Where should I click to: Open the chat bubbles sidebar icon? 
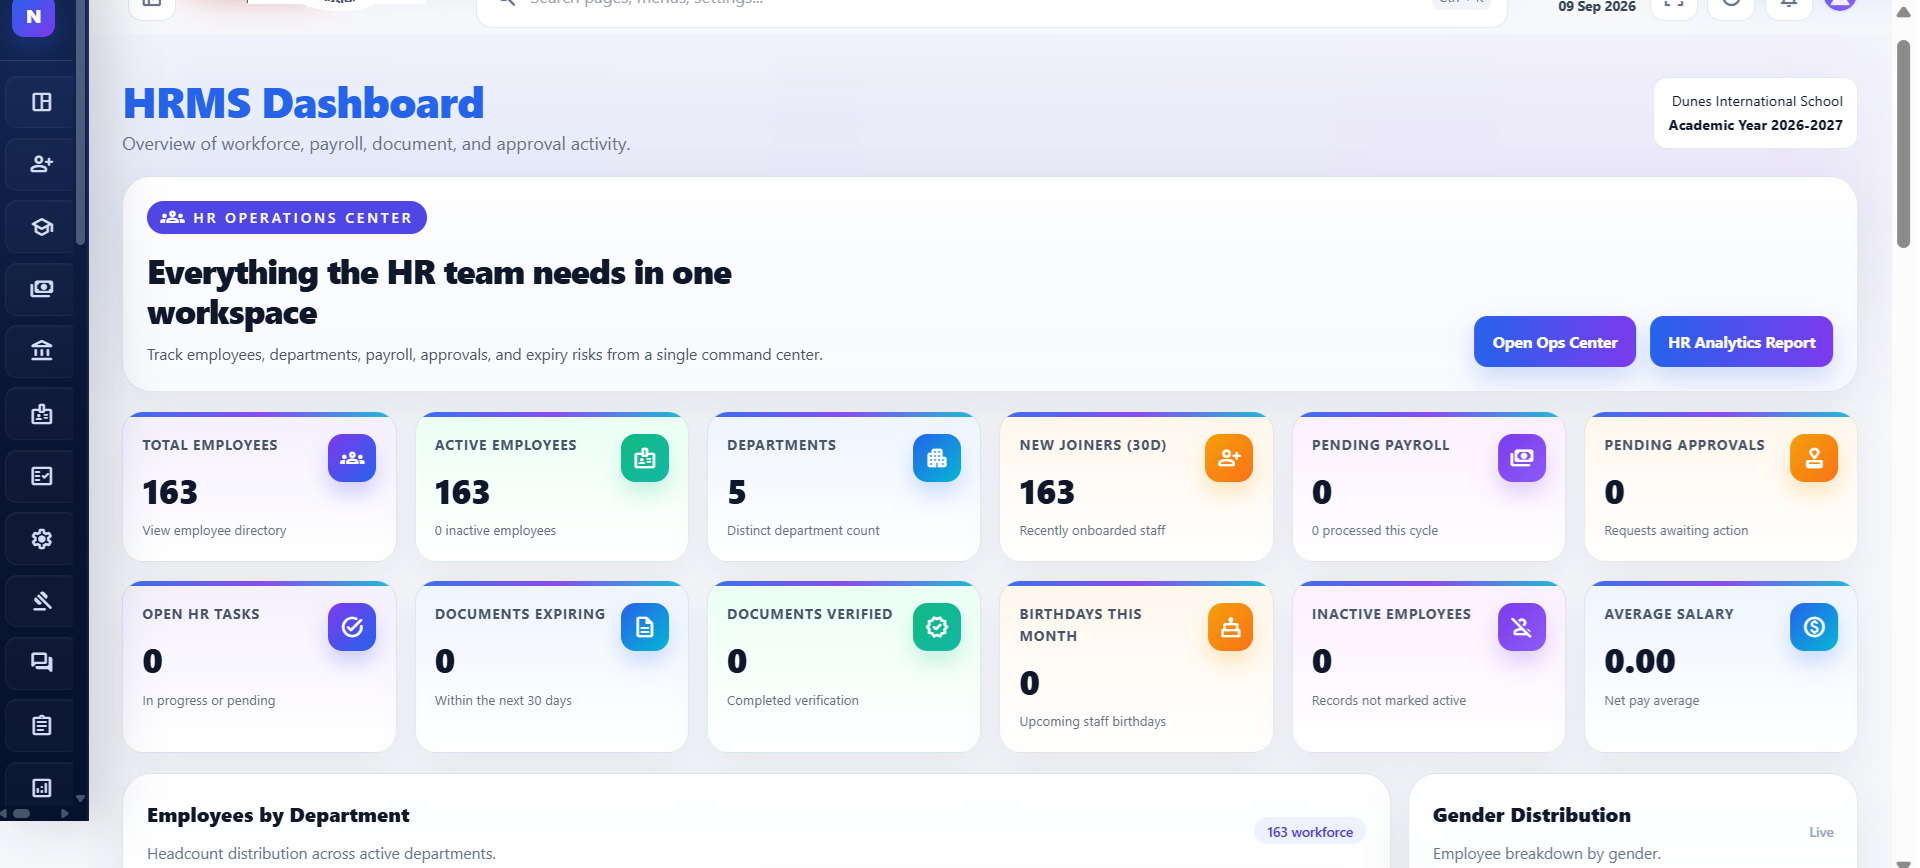(42, 663)
